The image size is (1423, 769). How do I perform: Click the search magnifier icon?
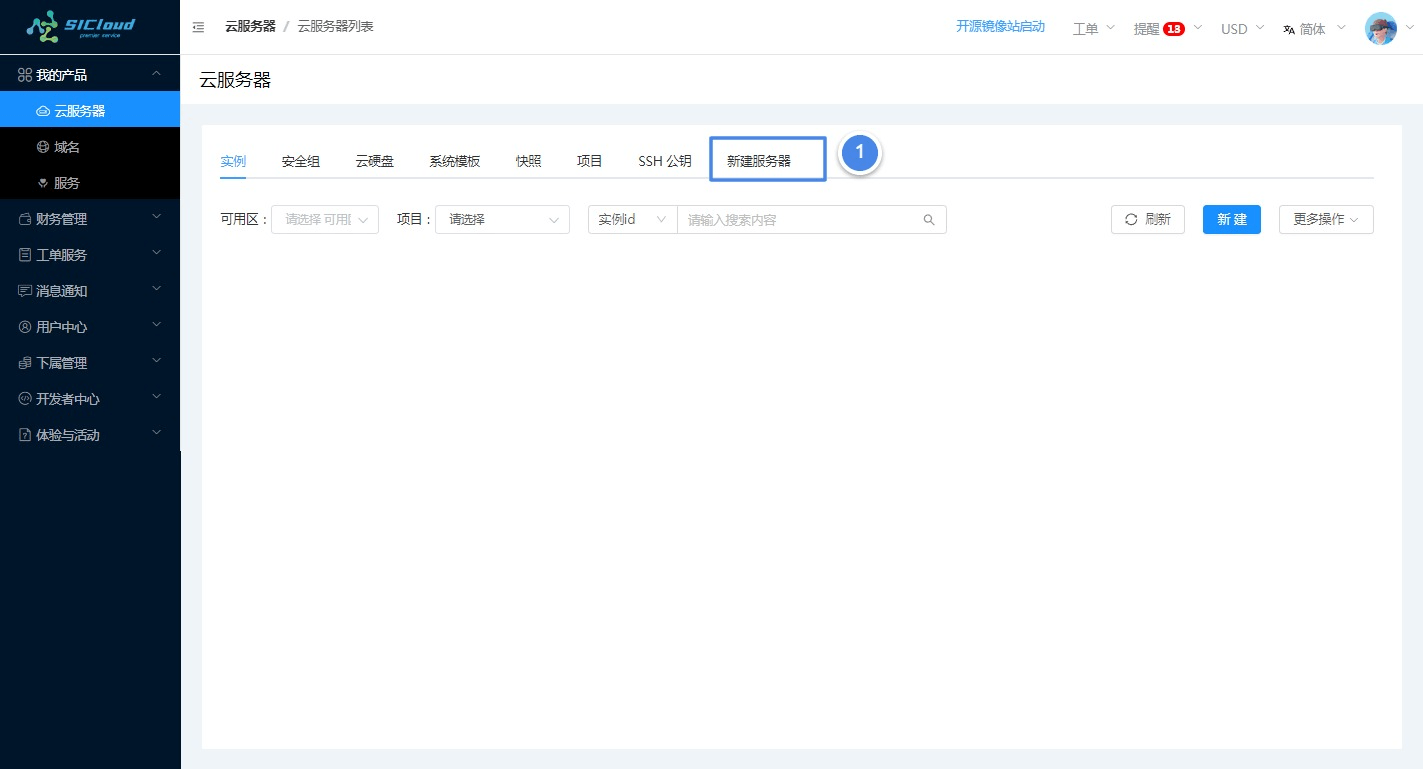click(928, 219)
